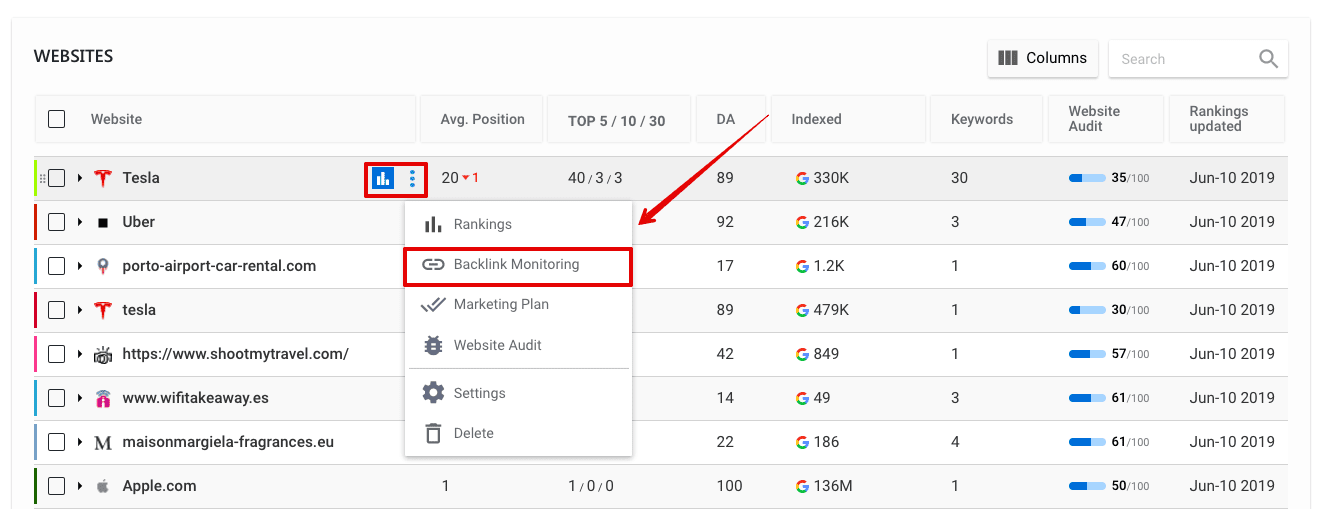
Task: Click the Google icon beside 479K
Action: click(802, 310)
